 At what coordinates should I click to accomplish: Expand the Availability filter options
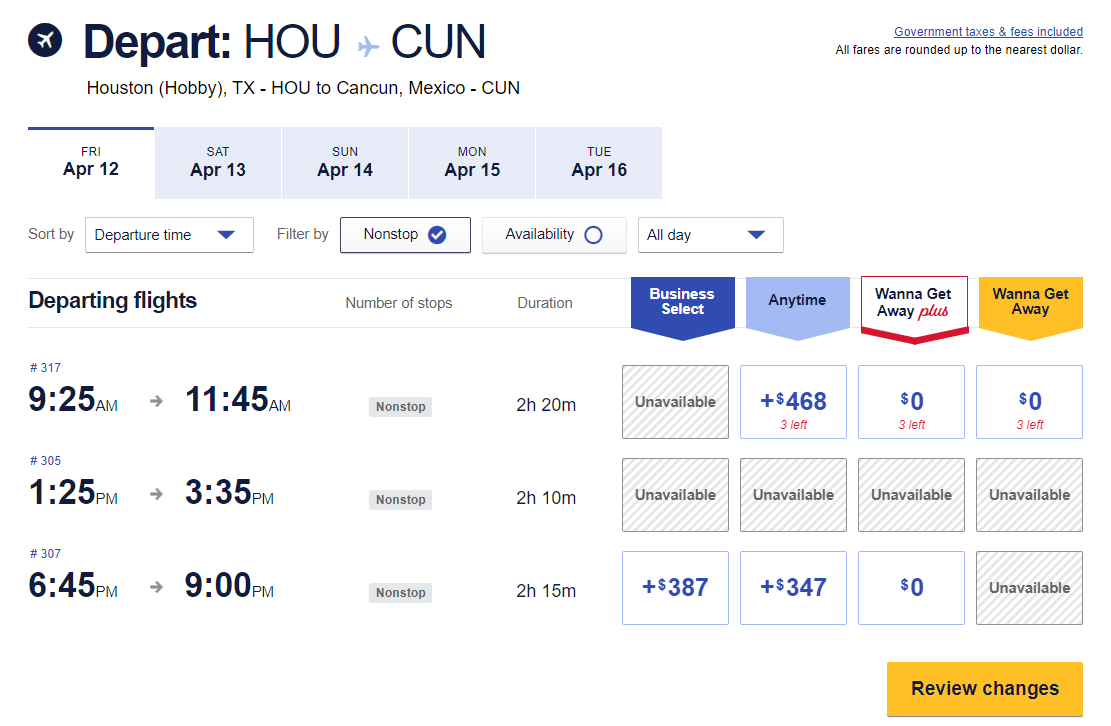pyautogui.click(x=554, y=234)
